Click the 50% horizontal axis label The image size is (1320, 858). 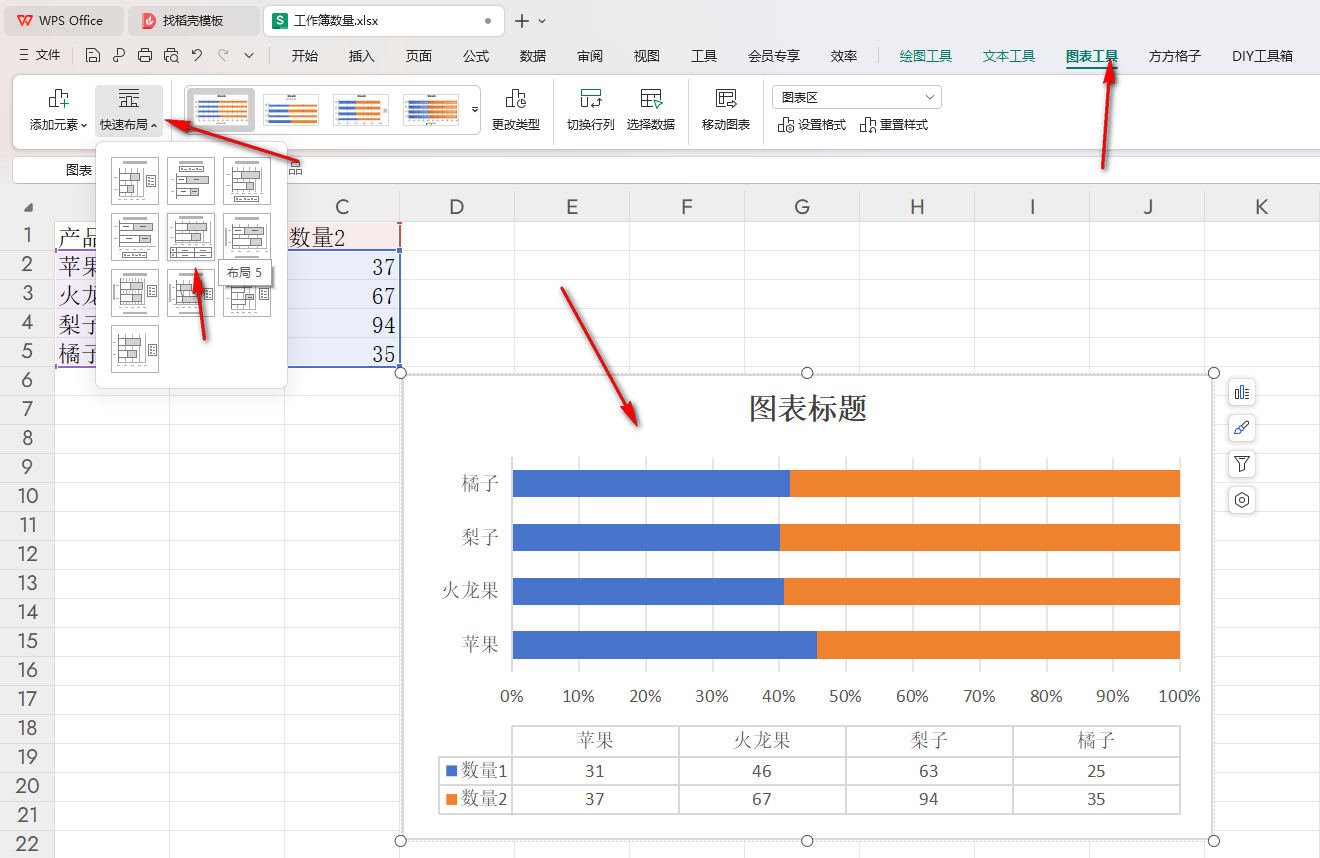click(845, 696)
